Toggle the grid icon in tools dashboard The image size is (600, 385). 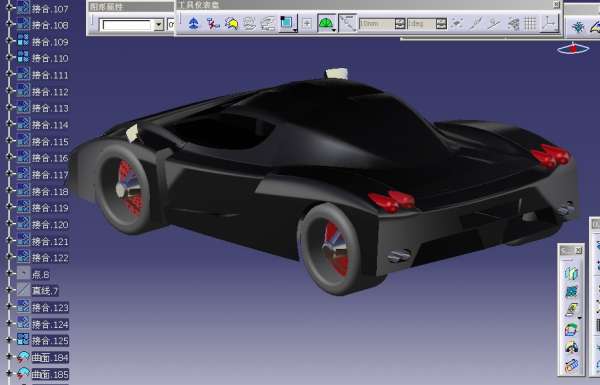point(530,24)
